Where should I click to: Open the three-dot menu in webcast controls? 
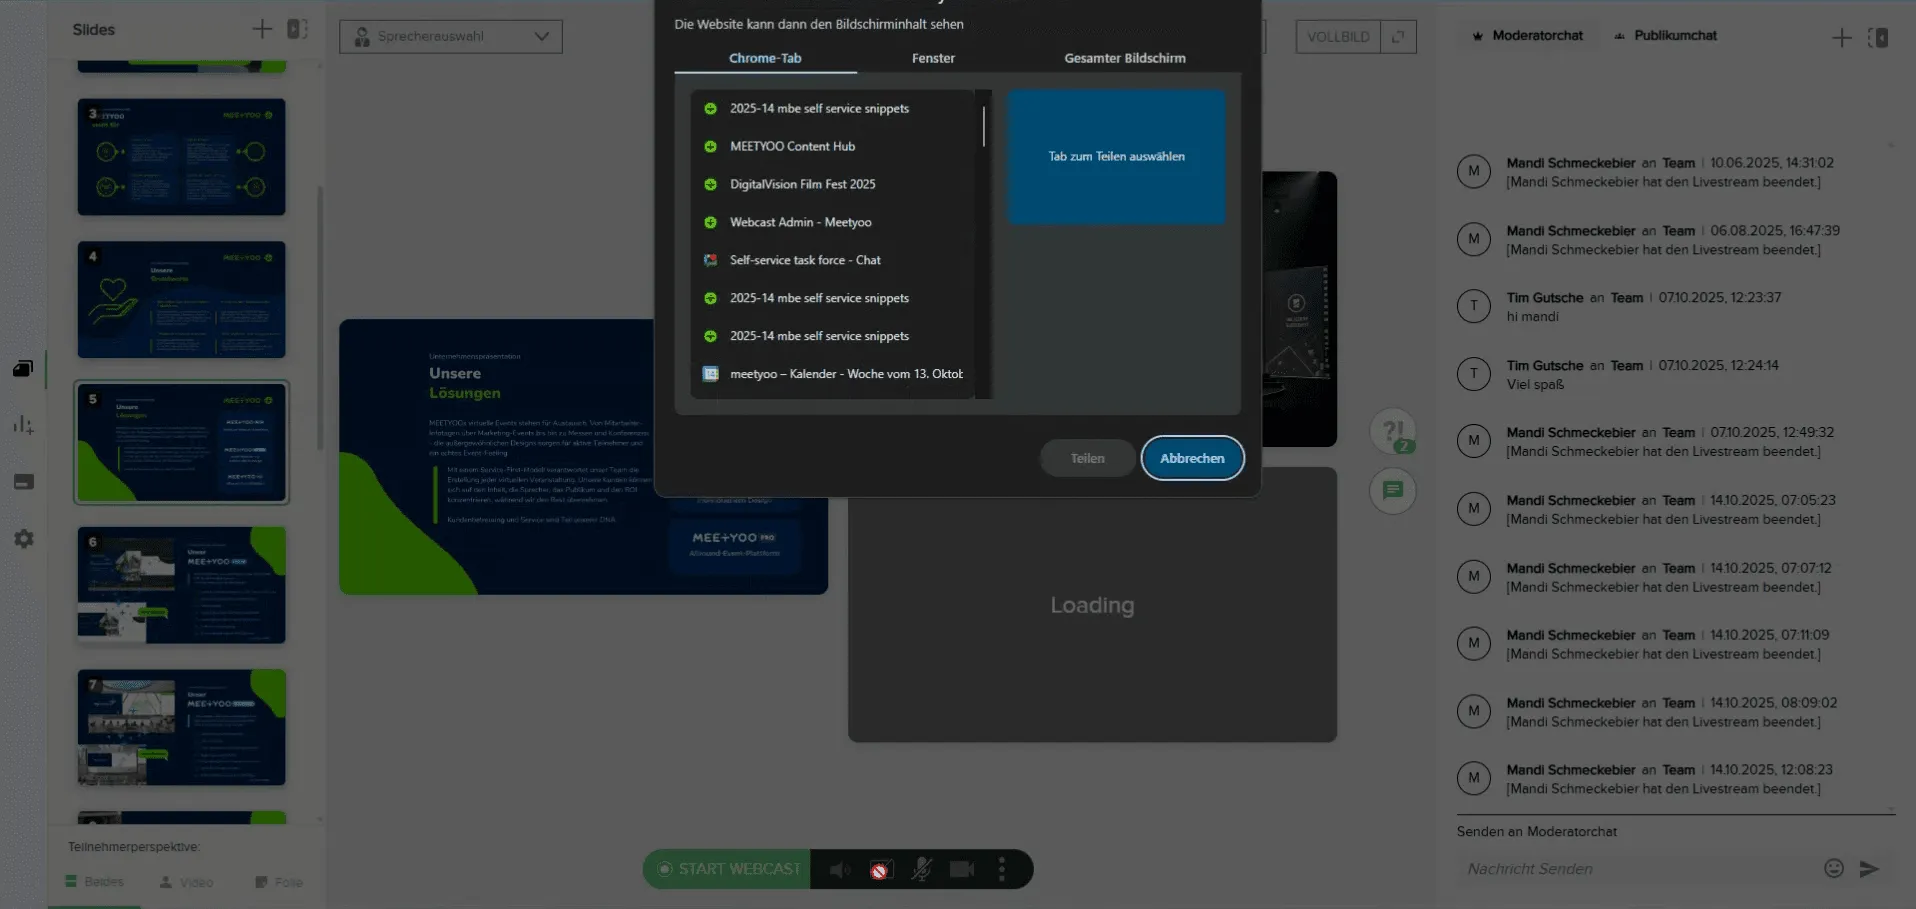tap(1001, 869)
